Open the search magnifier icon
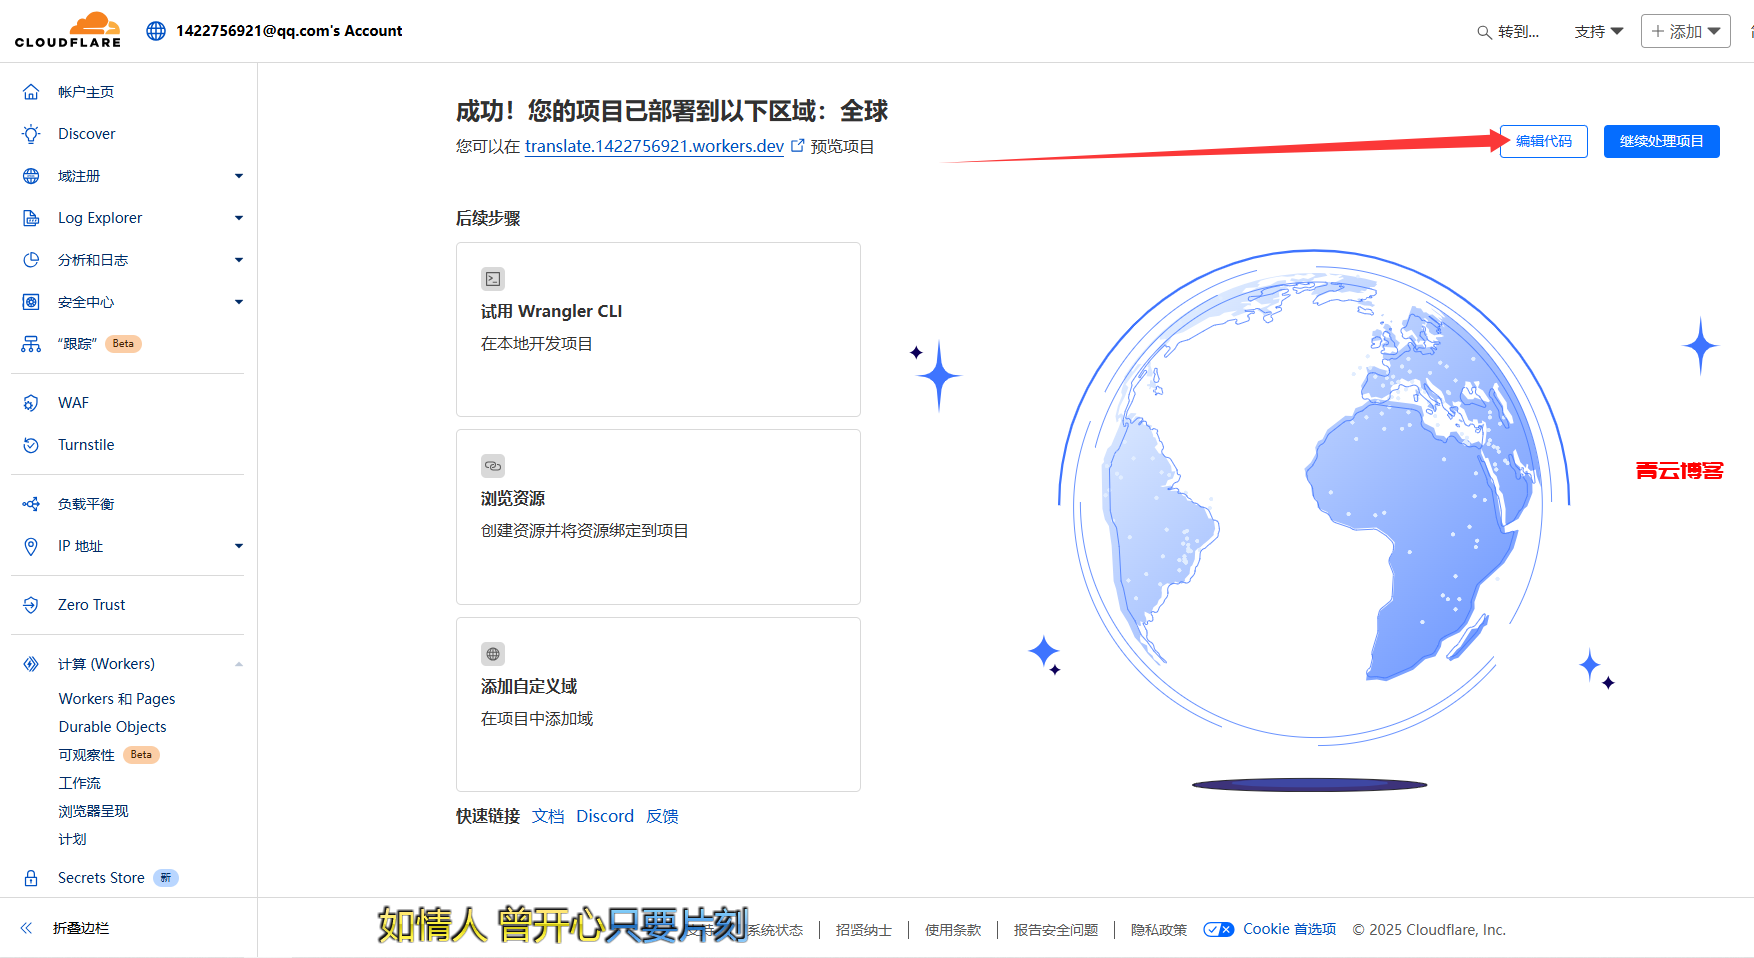The image size is (1754, 958). point(1484,32)
